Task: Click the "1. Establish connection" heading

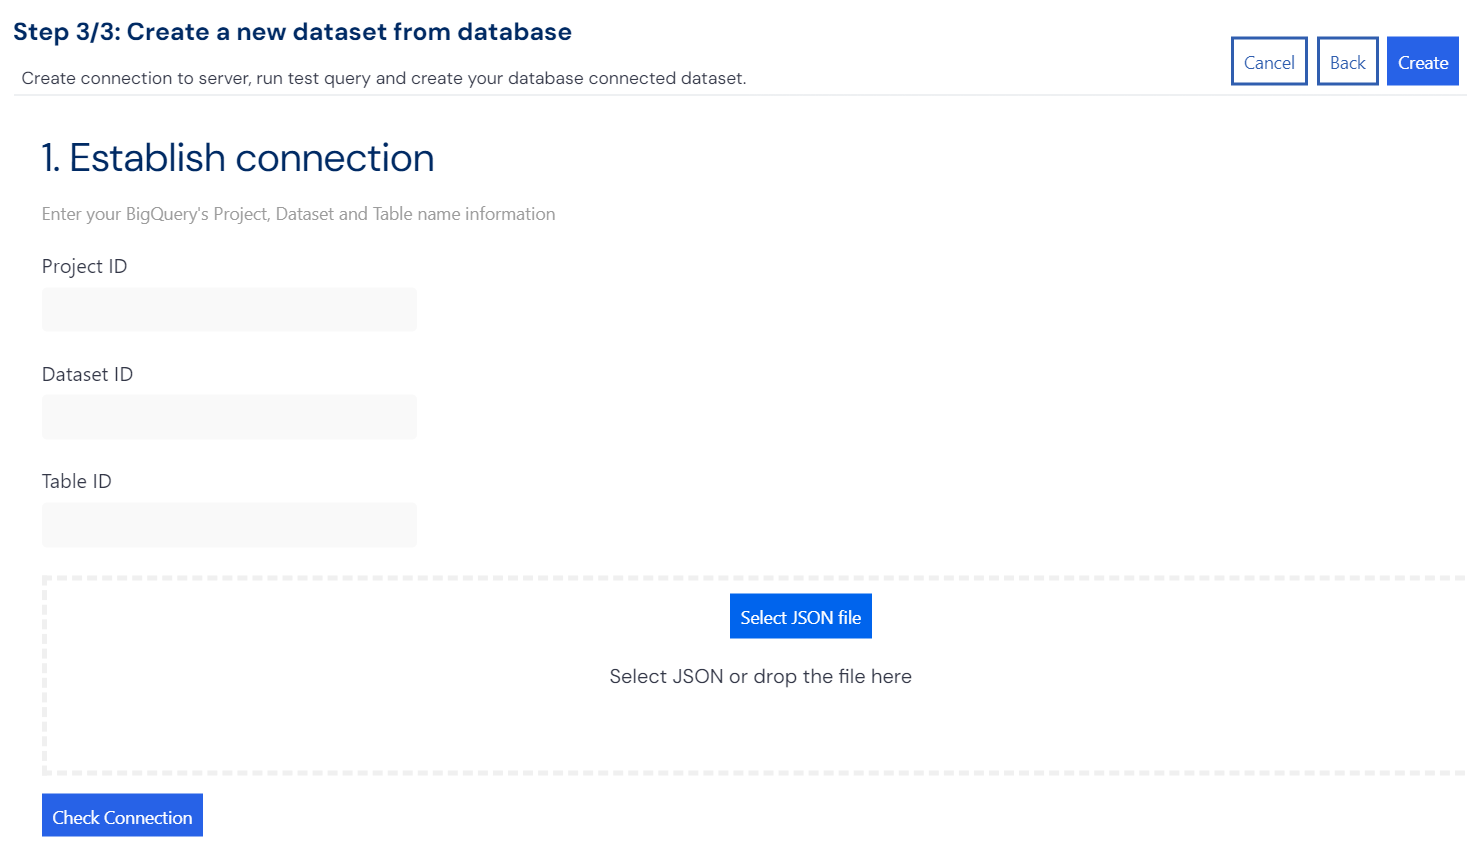Action: pos(237,158)
